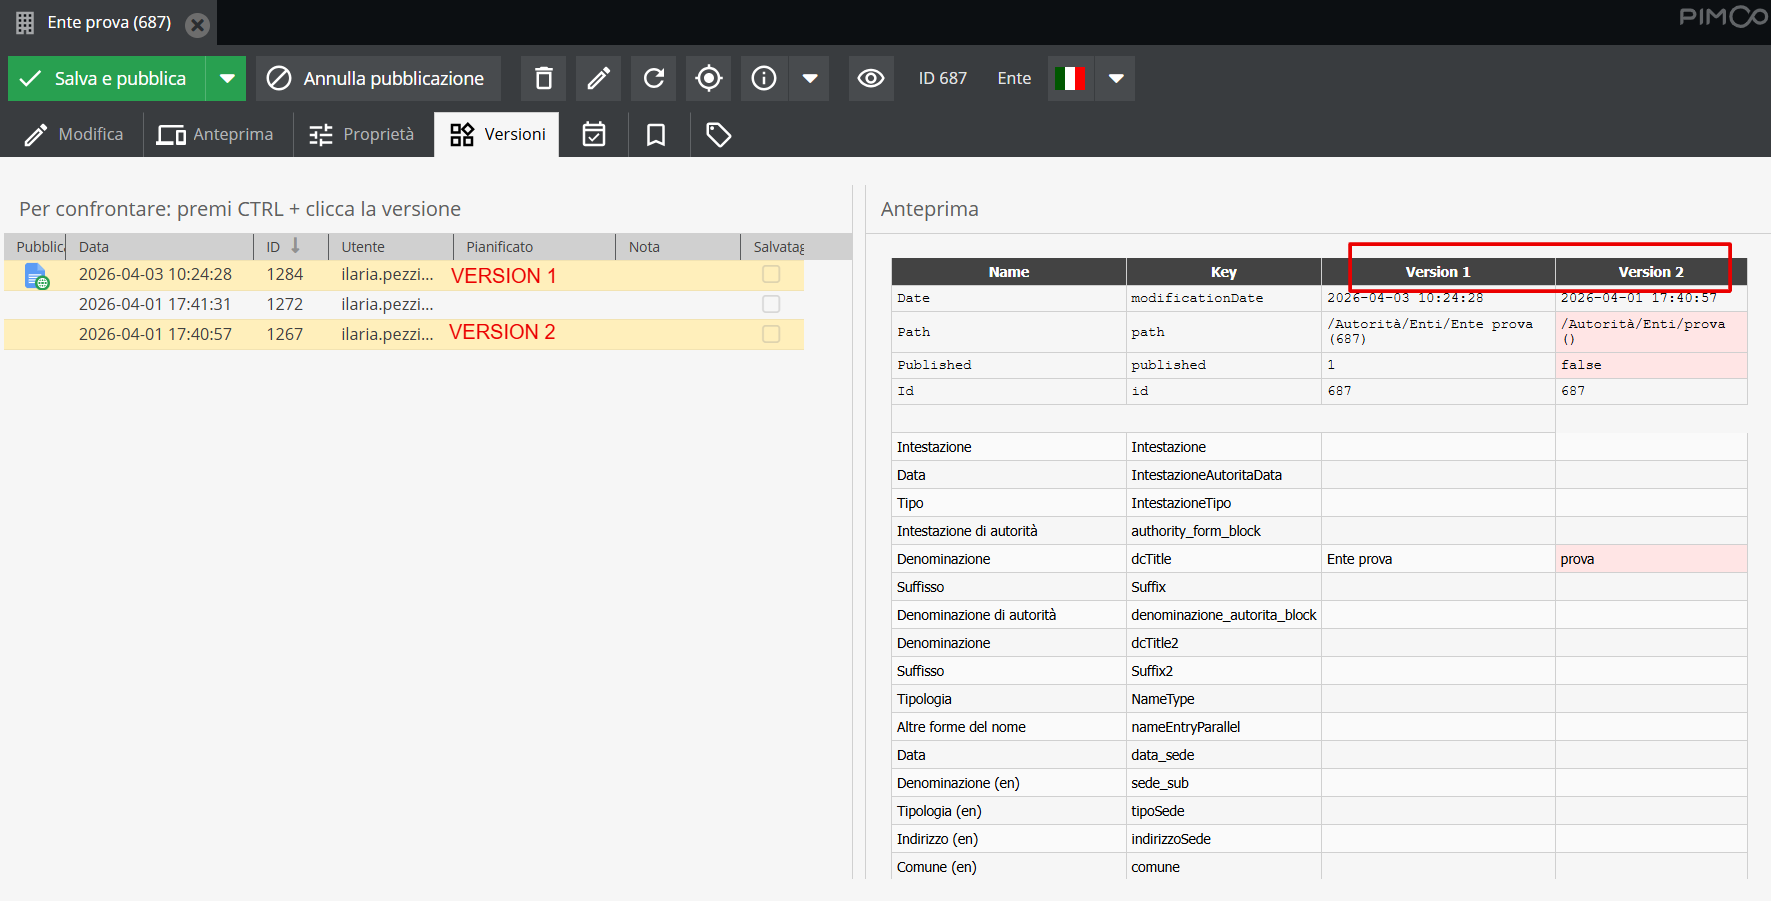Reload the object with refresh icon
This screenshot has height=901, width=1771.
[x=653, y=78]
